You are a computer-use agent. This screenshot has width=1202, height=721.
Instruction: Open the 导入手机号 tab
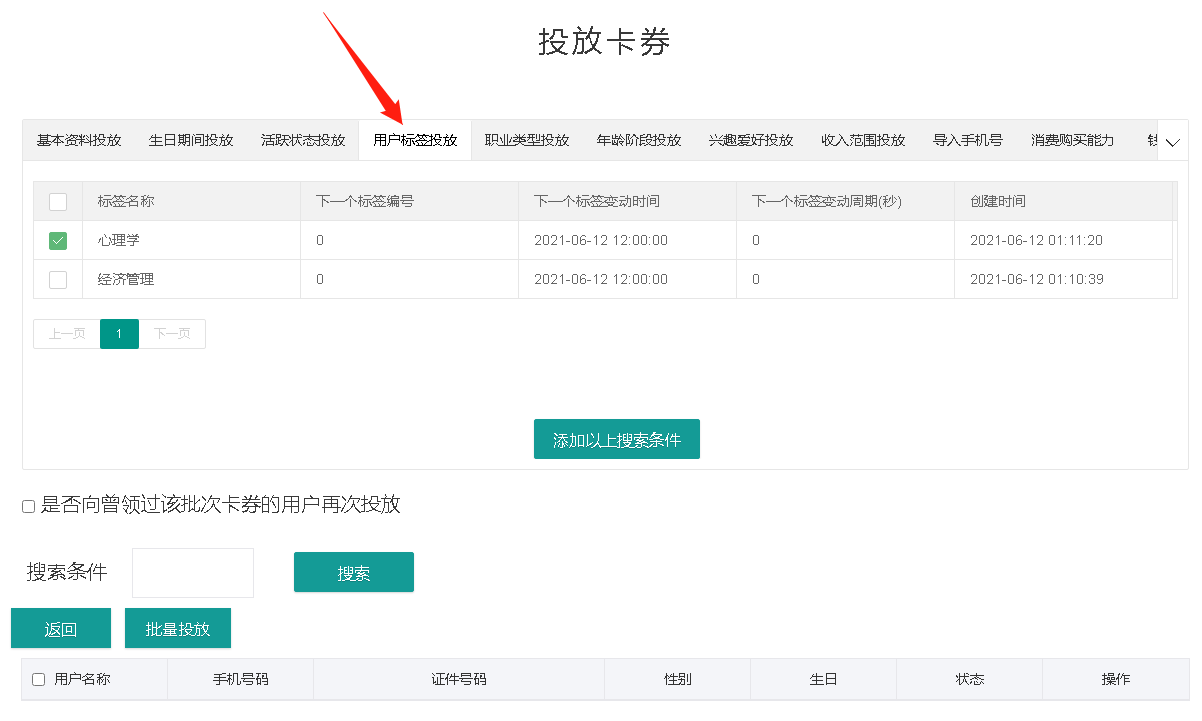pyautogui.click(x=968, y=141)
